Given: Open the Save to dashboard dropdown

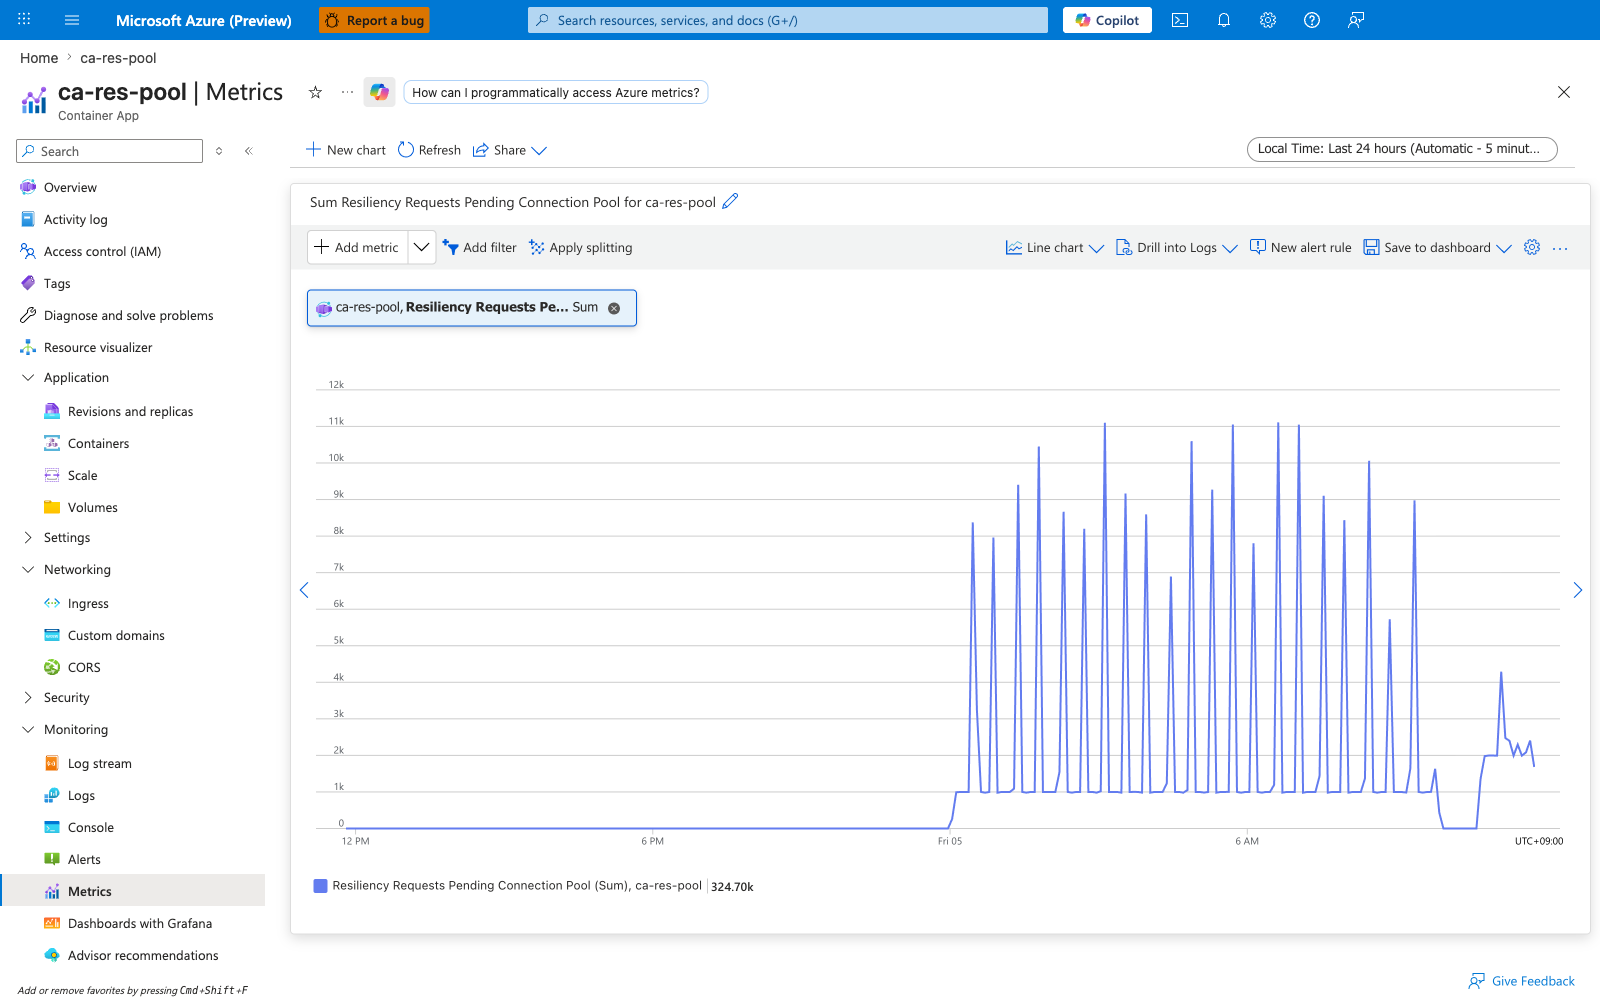Looking at the screenshot, I should (x=1438, y=248).
